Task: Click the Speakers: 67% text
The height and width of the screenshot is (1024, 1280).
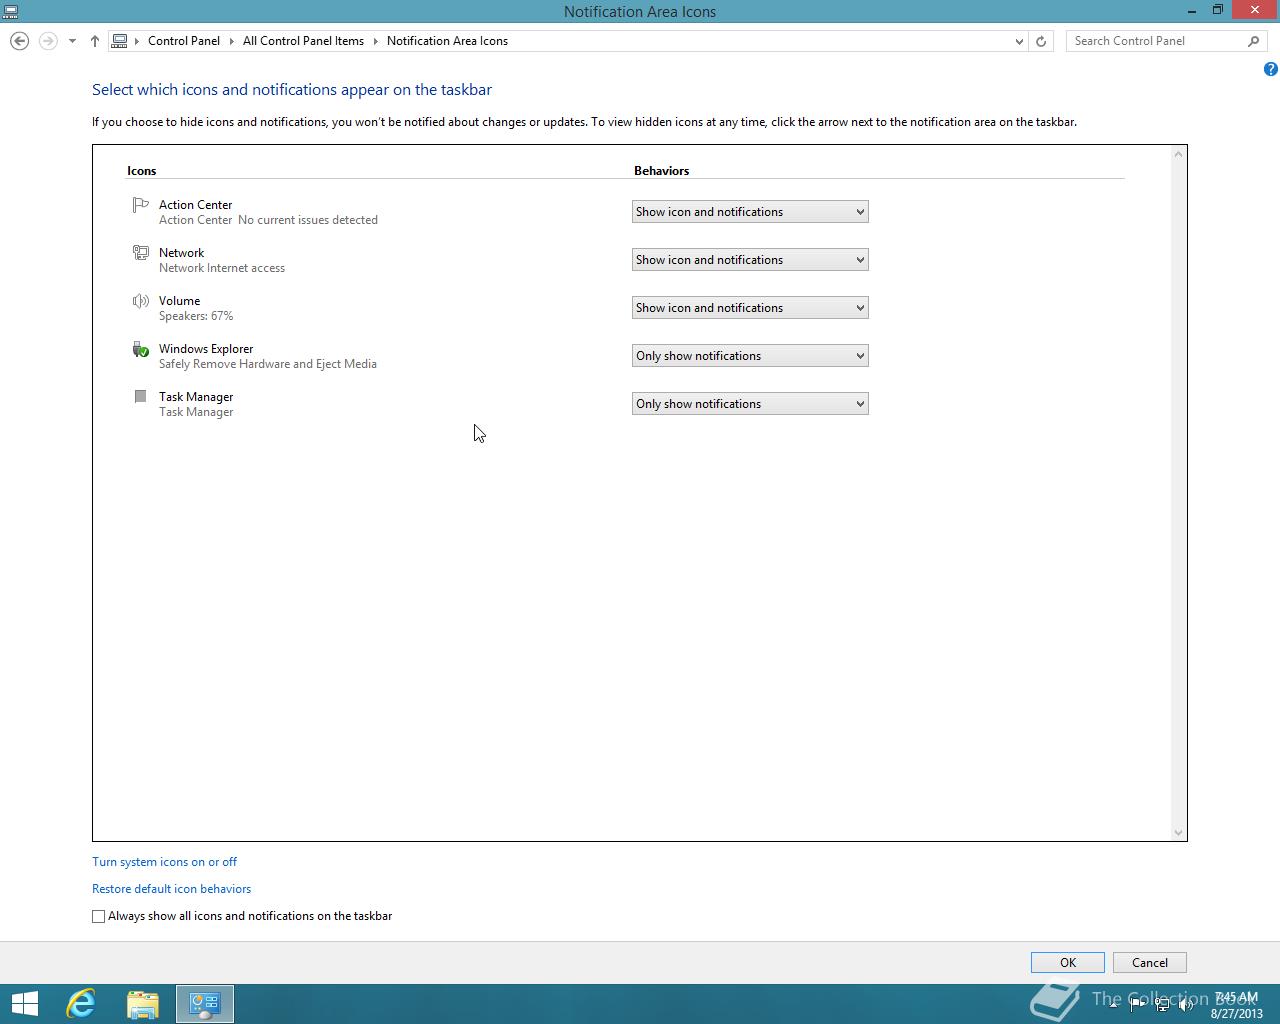Action: coord(196,316)
